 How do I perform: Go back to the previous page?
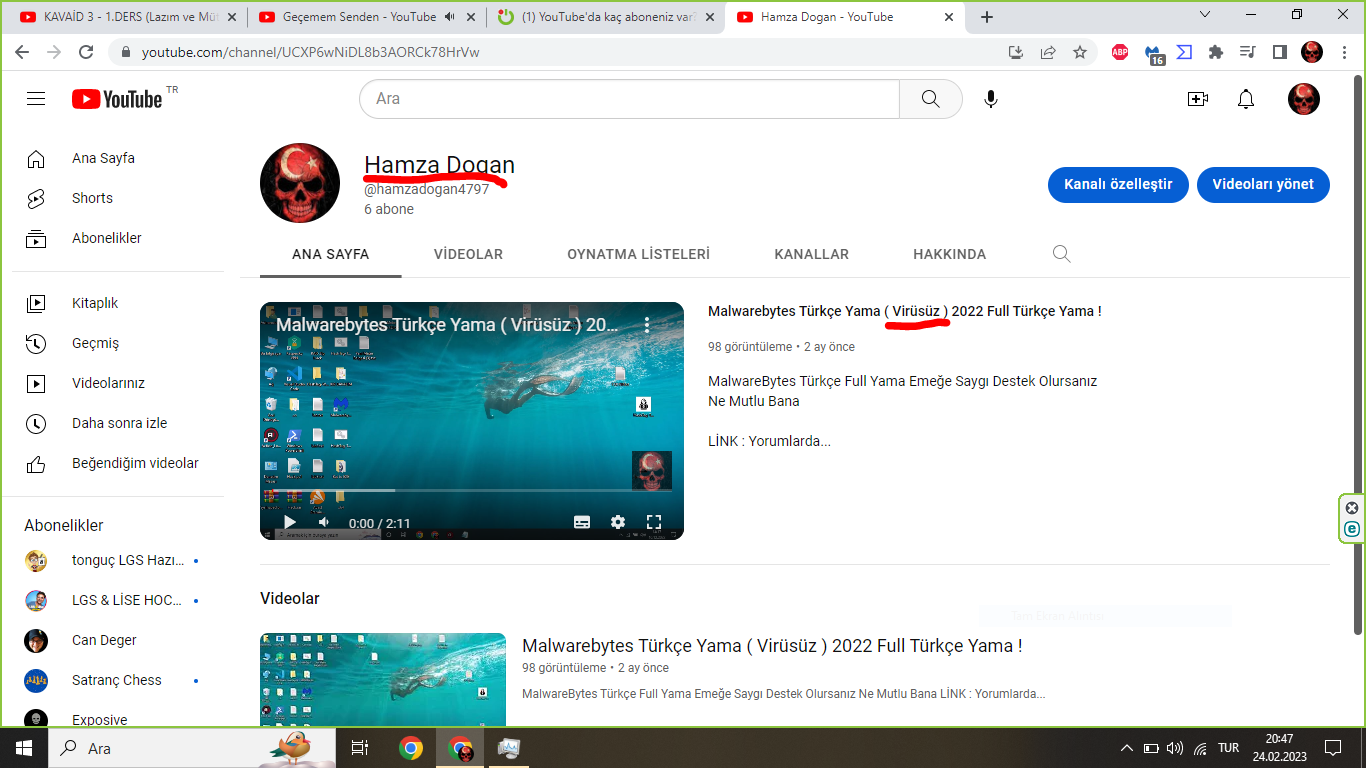(23, 52)
